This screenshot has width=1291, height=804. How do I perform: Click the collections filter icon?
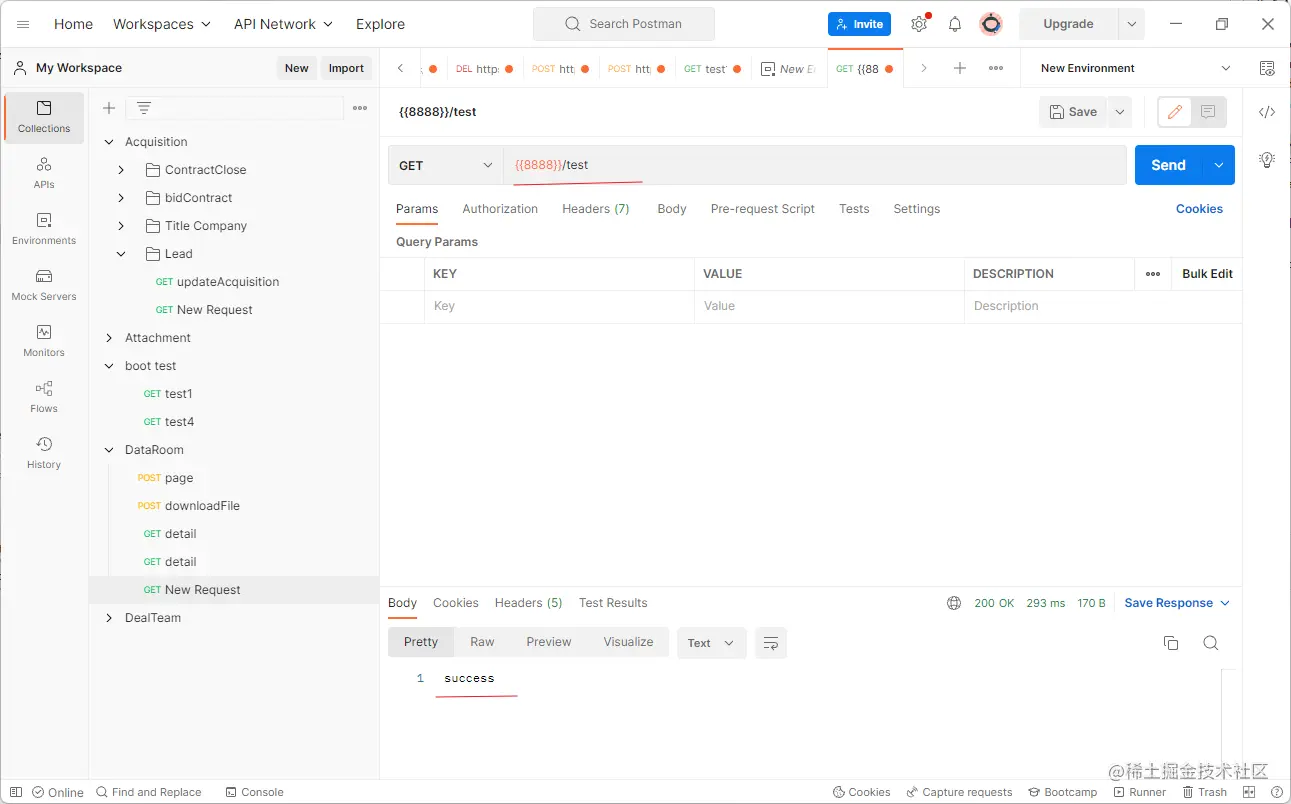[x=144, y=108]
